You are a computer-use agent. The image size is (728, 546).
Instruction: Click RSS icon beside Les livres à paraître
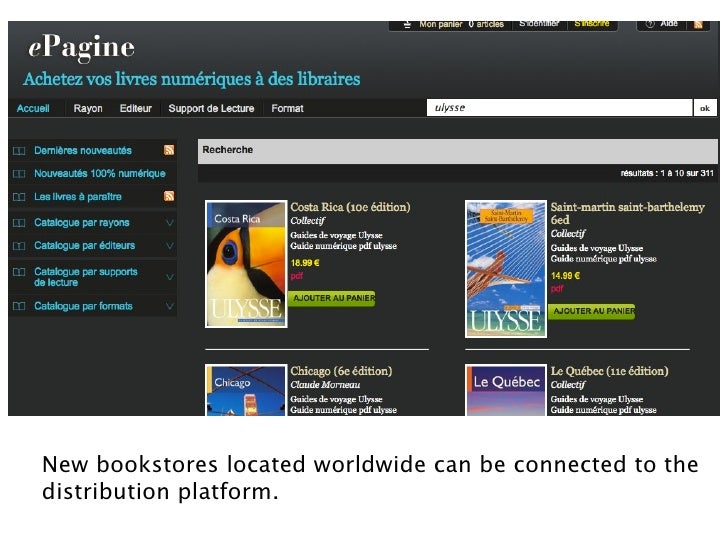click(169, 196)
